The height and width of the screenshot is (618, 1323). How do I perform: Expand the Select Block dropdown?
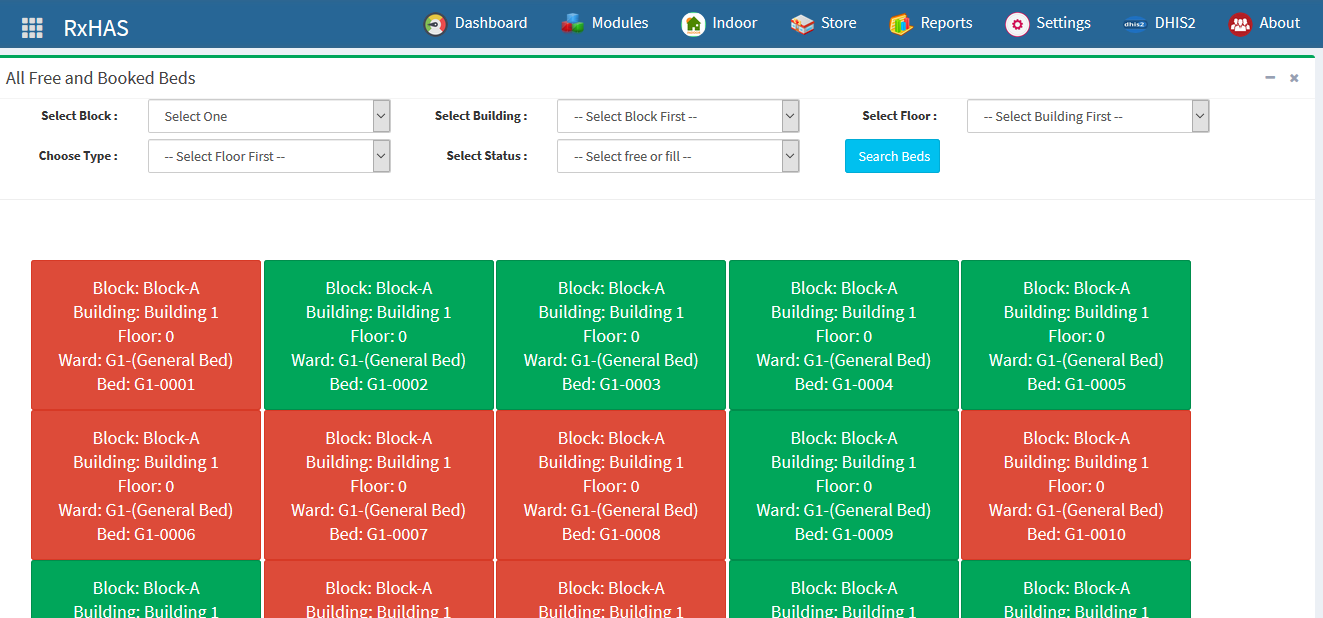click(269, 116)
